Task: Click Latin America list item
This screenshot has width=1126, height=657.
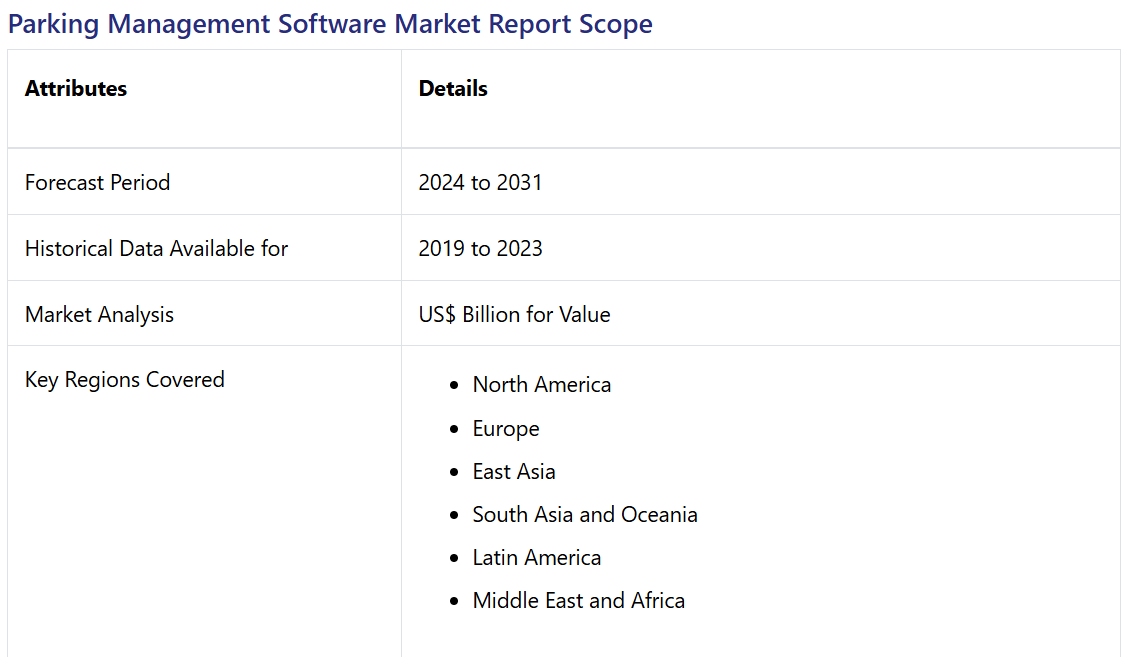Action: [537, 557]
